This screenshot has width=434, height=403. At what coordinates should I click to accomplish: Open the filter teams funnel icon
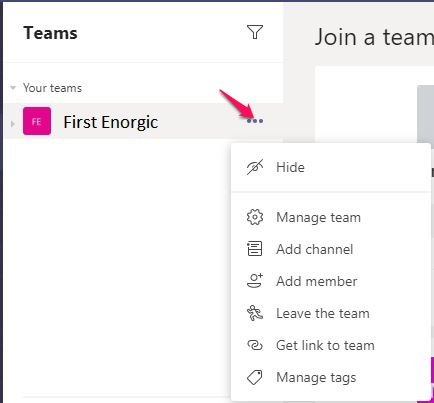tap(255, 32)
